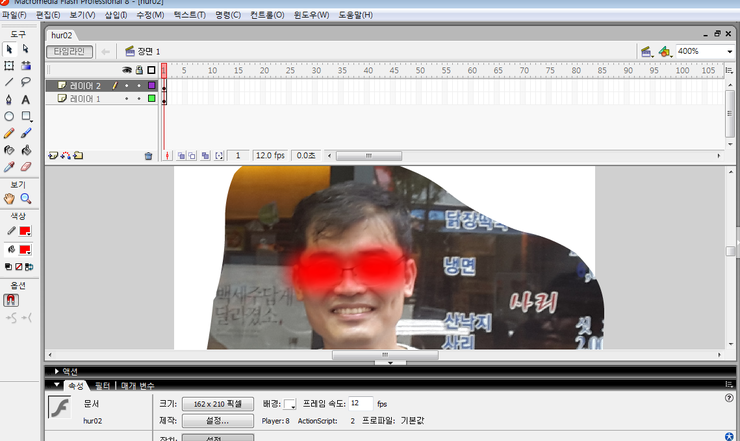Toggle lock dot of 레이어 1
Image resolution: width=740 pixels, height=441 pixels.
click(x=139, y=99)
